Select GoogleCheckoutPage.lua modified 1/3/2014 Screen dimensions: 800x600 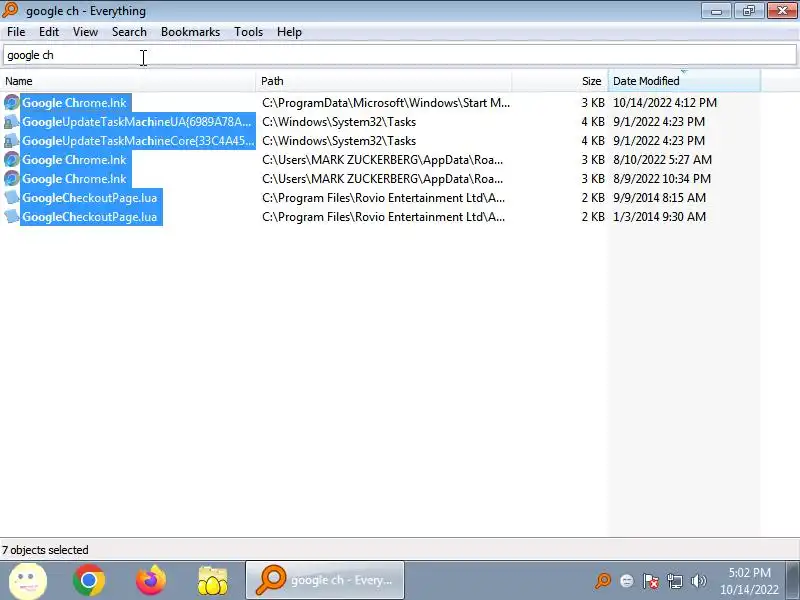(90, 217)
